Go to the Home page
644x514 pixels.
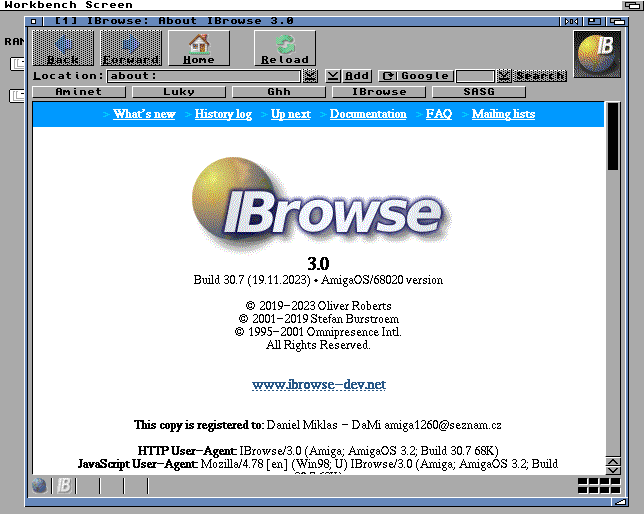199,48
